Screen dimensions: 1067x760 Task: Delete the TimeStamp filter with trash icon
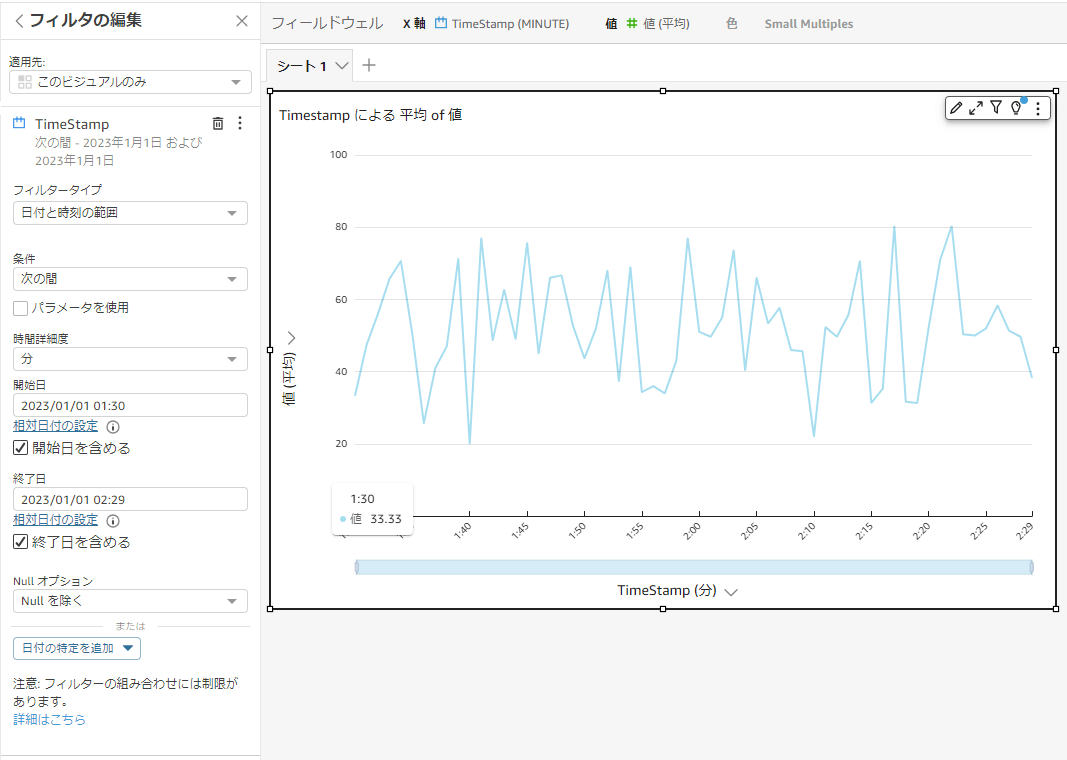[x=218, y=123]
